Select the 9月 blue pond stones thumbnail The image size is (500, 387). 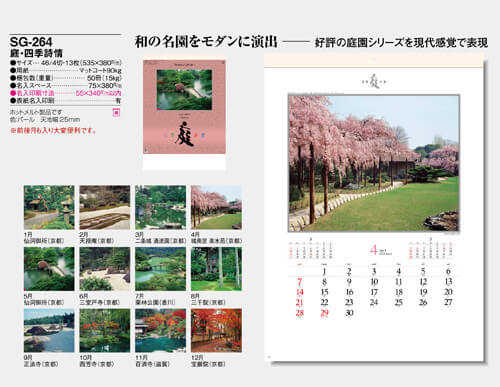coord(49,330)
